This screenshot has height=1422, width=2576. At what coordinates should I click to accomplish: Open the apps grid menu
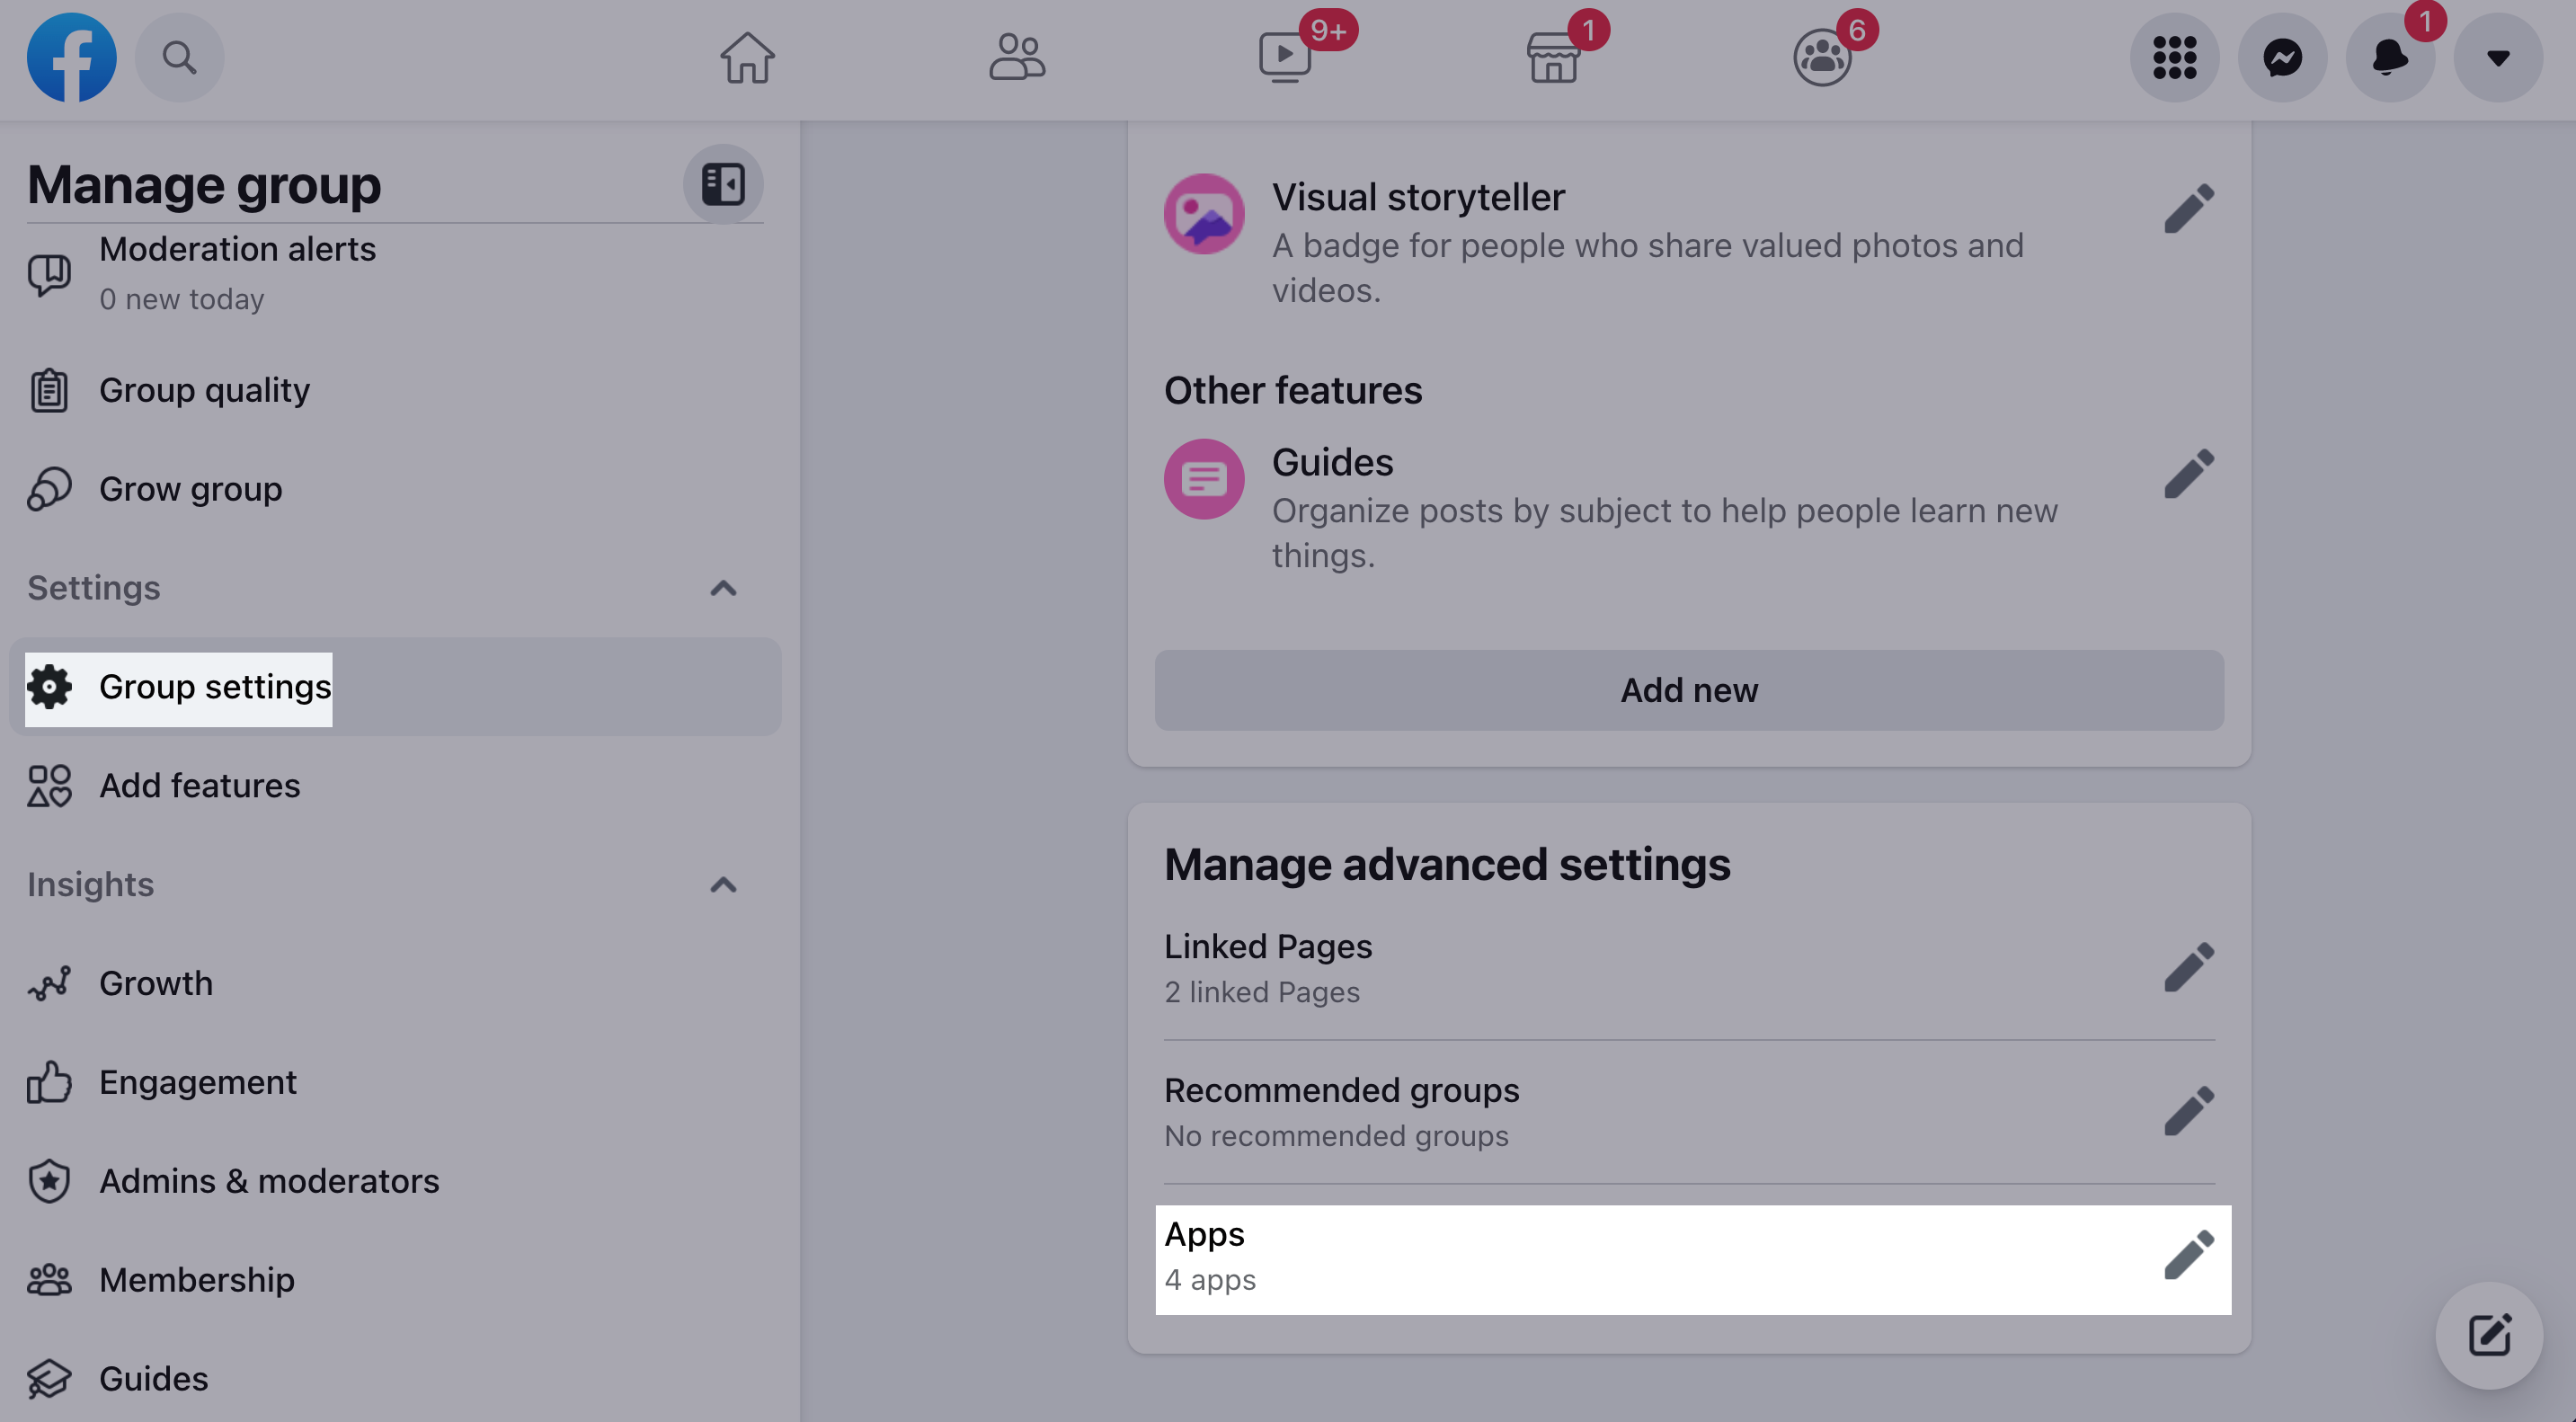coord(2174,57)
